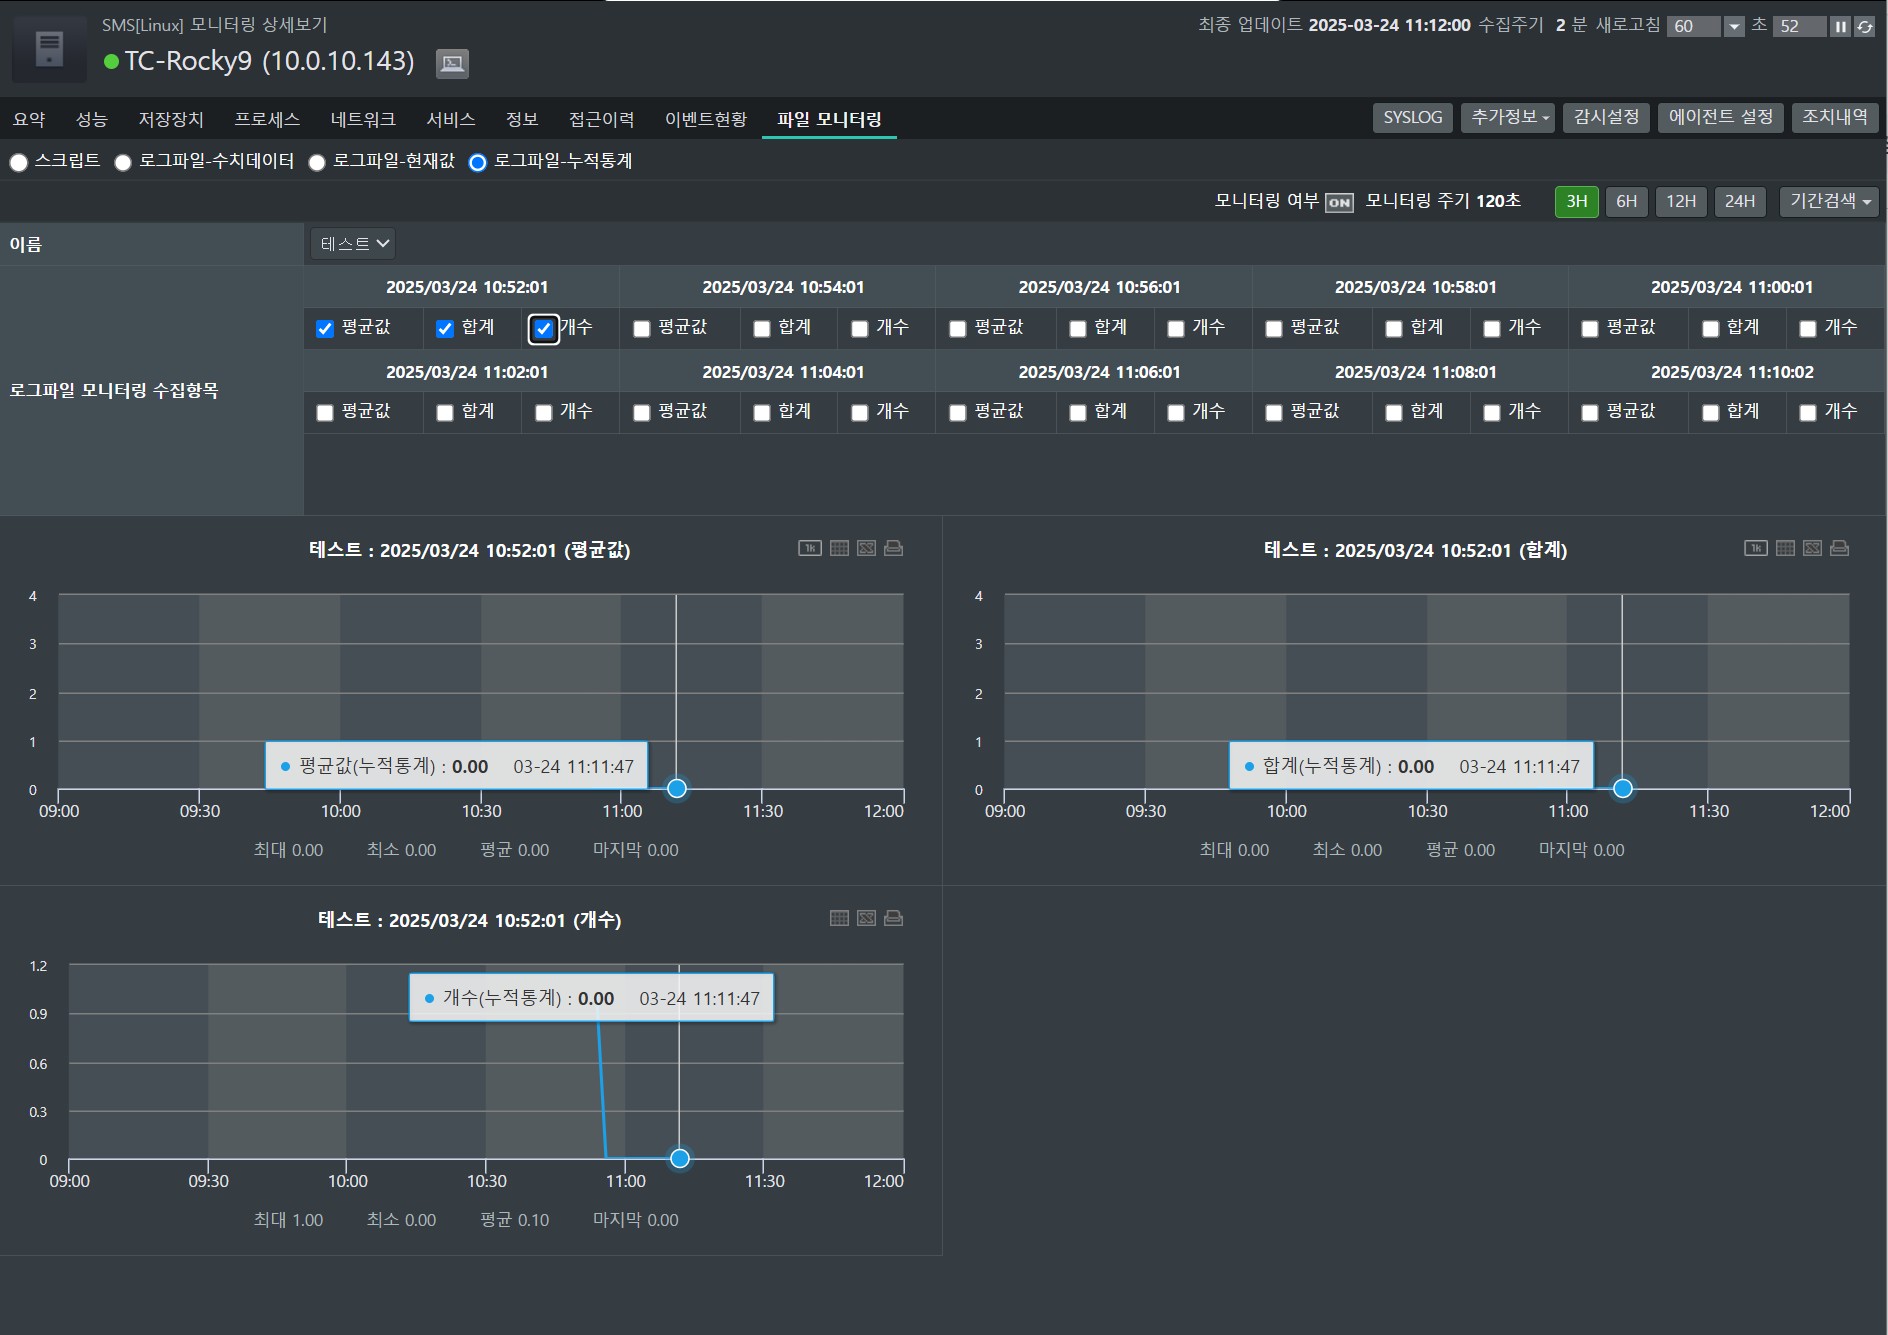1888x1335 pixels.
Task: Click data point on 개수 chart line
Action: (x=680, y=1158)
